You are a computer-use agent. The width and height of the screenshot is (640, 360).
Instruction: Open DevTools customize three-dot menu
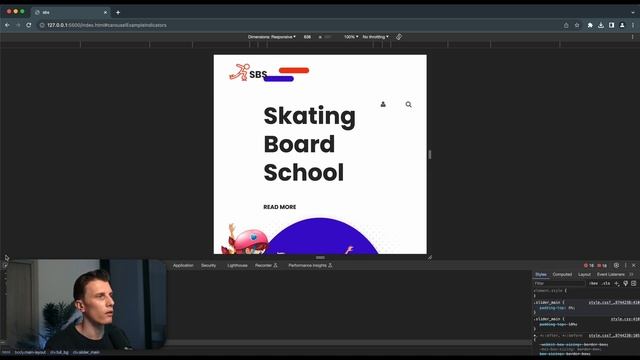click(625, 265)
